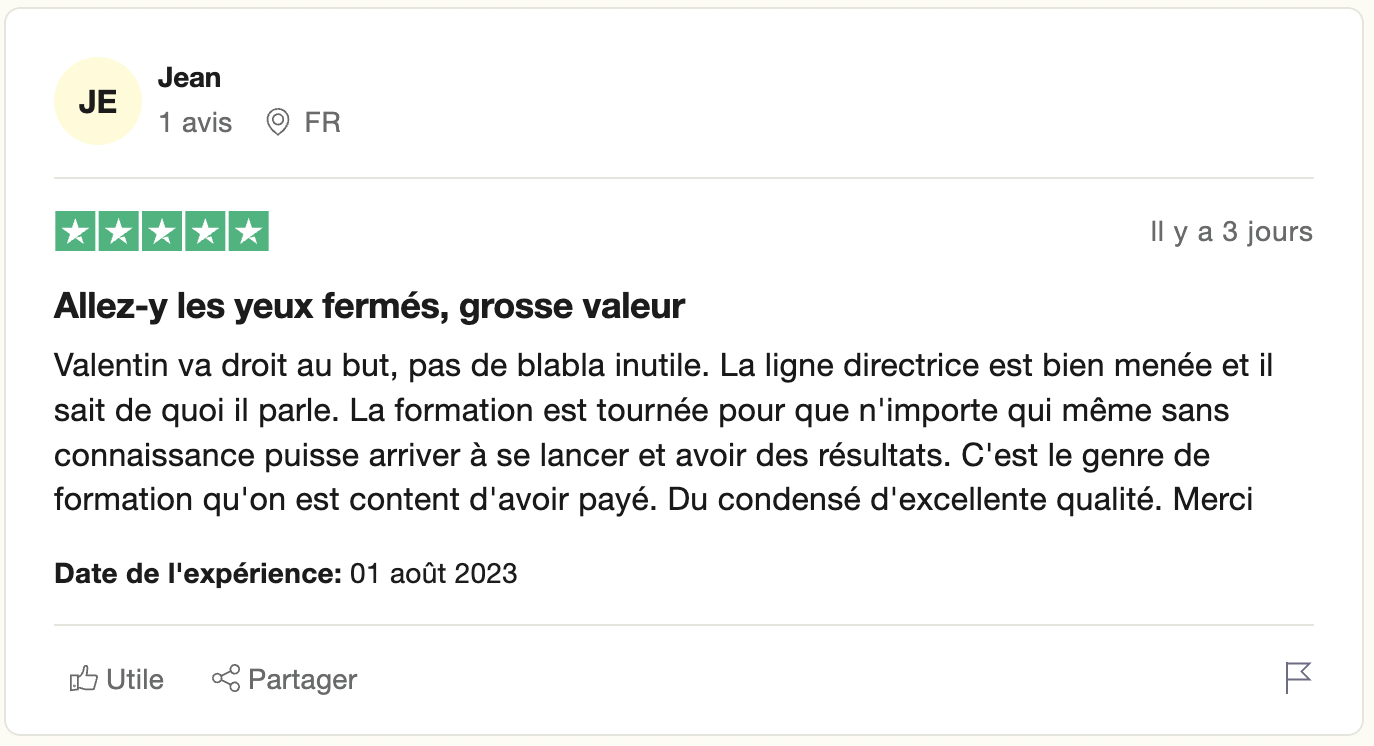This screenshot has width=1374, height=746.
Task: Flag this review with the flag icon
Action: pos(1297,678)
